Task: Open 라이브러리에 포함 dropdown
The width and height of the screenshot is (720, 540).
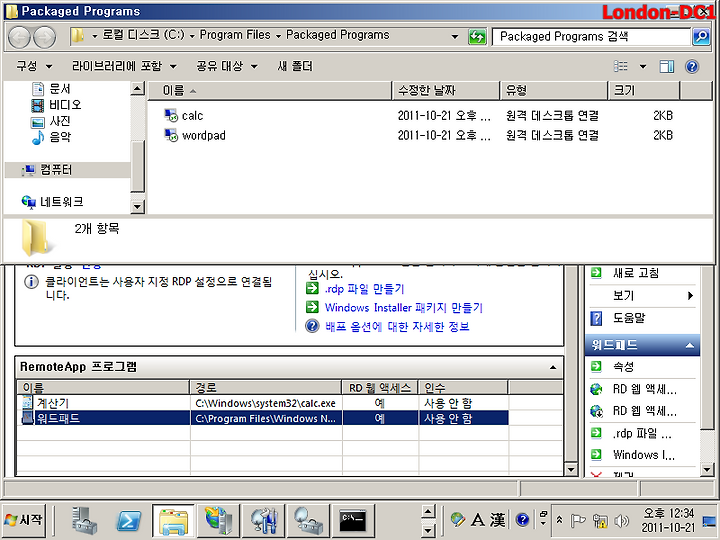Action: (124, 66)
